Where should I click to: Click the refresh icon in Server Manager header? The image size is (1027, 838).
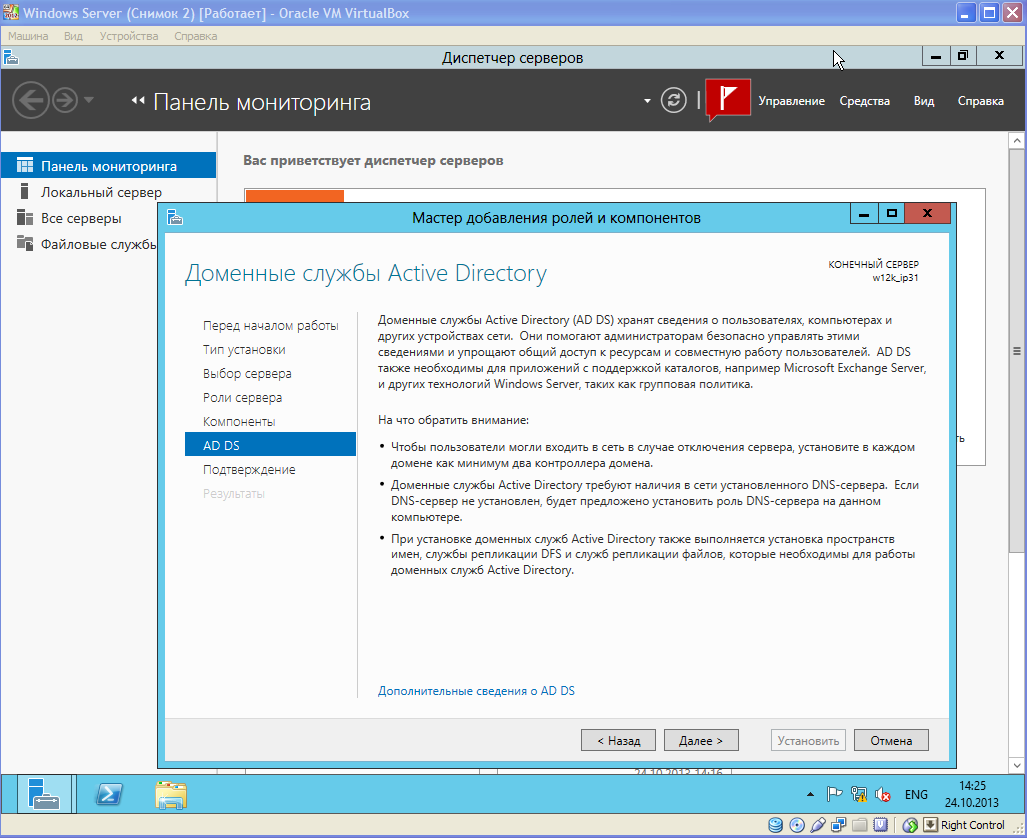click(x=673, y=100)
